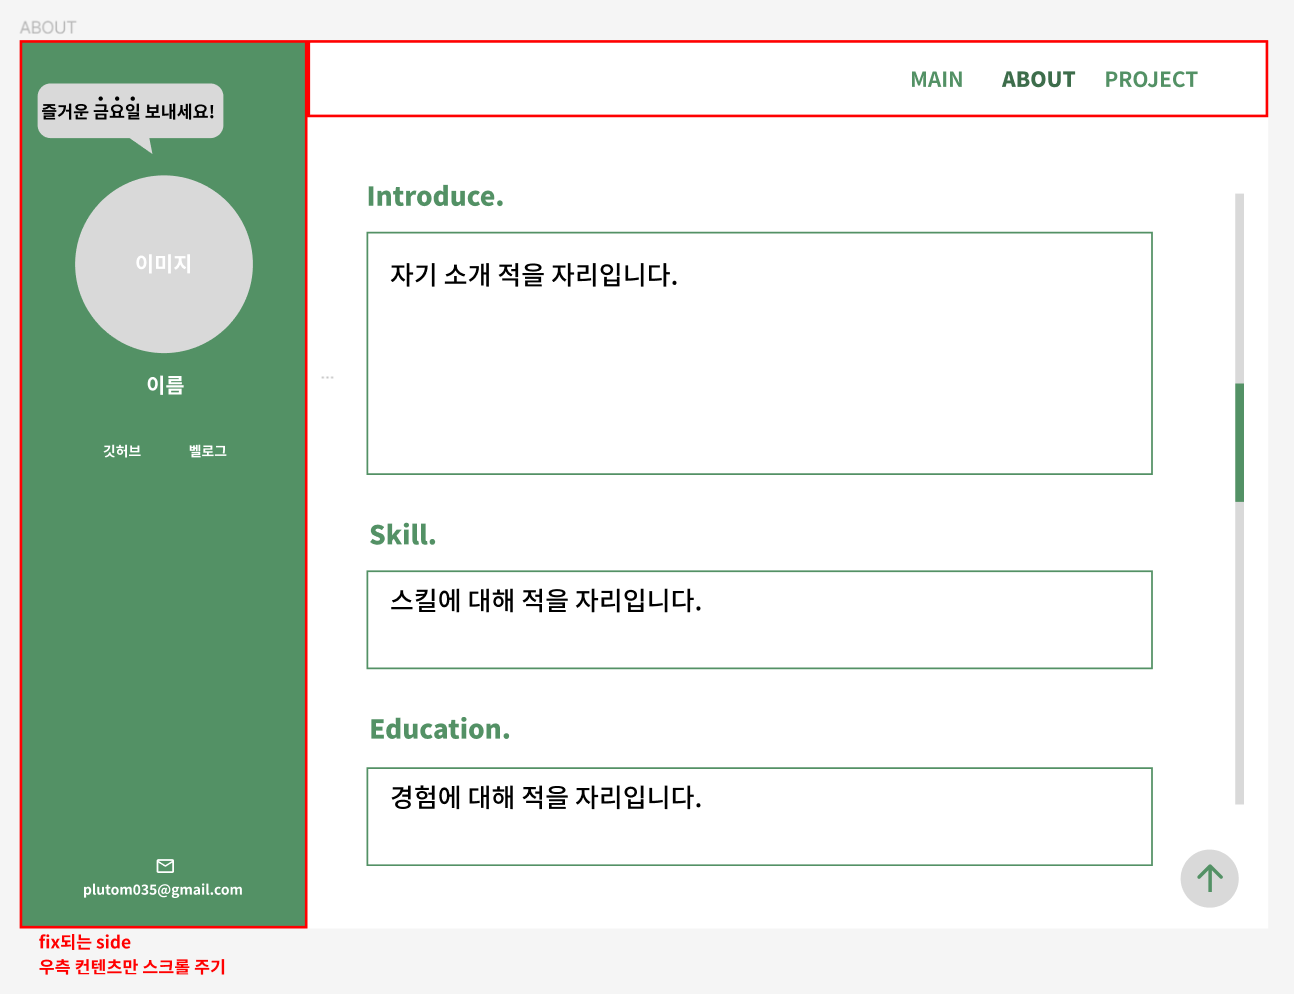Open the 깃허브 link

122,451
